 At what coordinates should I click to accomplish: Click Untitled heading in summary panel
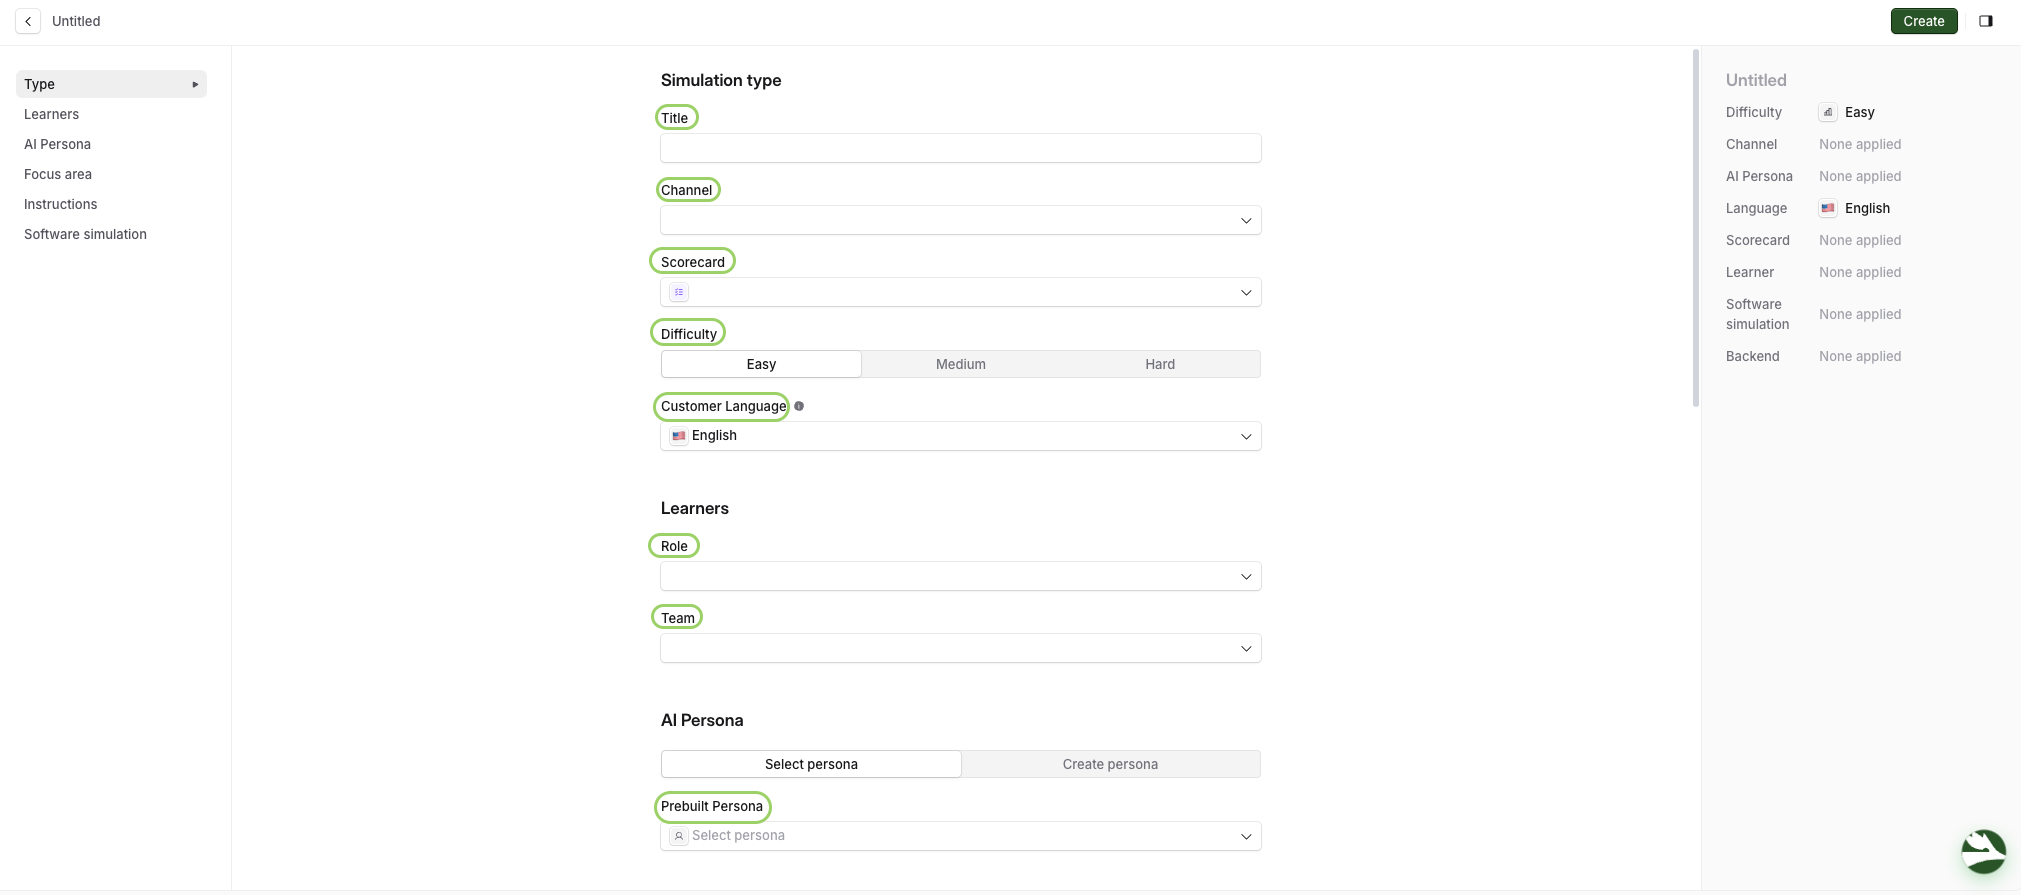point(1756,80)
